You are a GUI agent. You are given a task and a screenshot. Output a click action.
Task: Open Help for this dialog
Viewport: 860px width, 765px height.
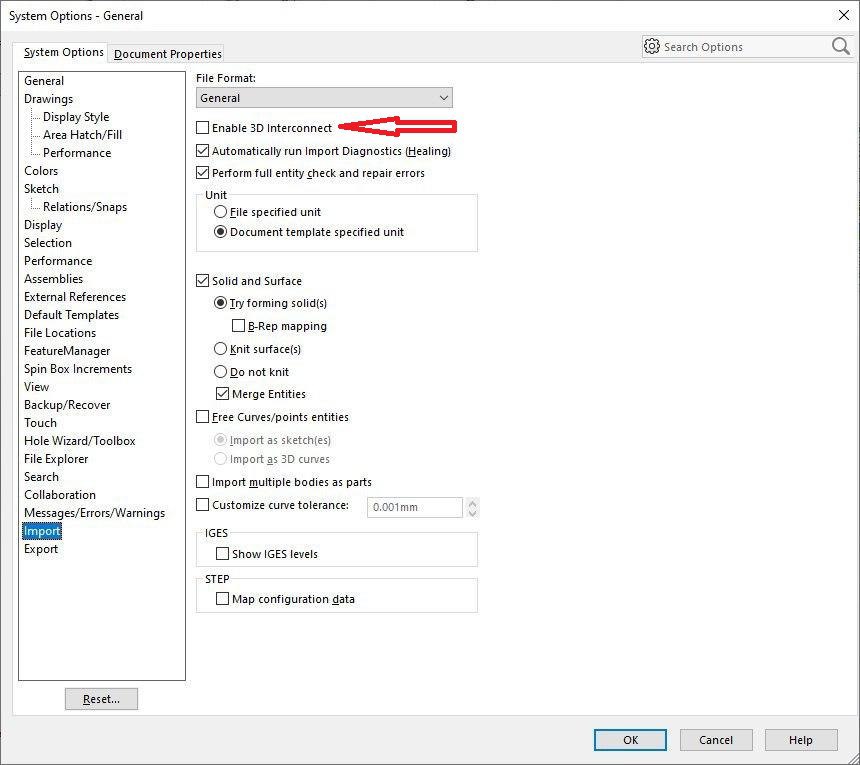coord(801,740)
